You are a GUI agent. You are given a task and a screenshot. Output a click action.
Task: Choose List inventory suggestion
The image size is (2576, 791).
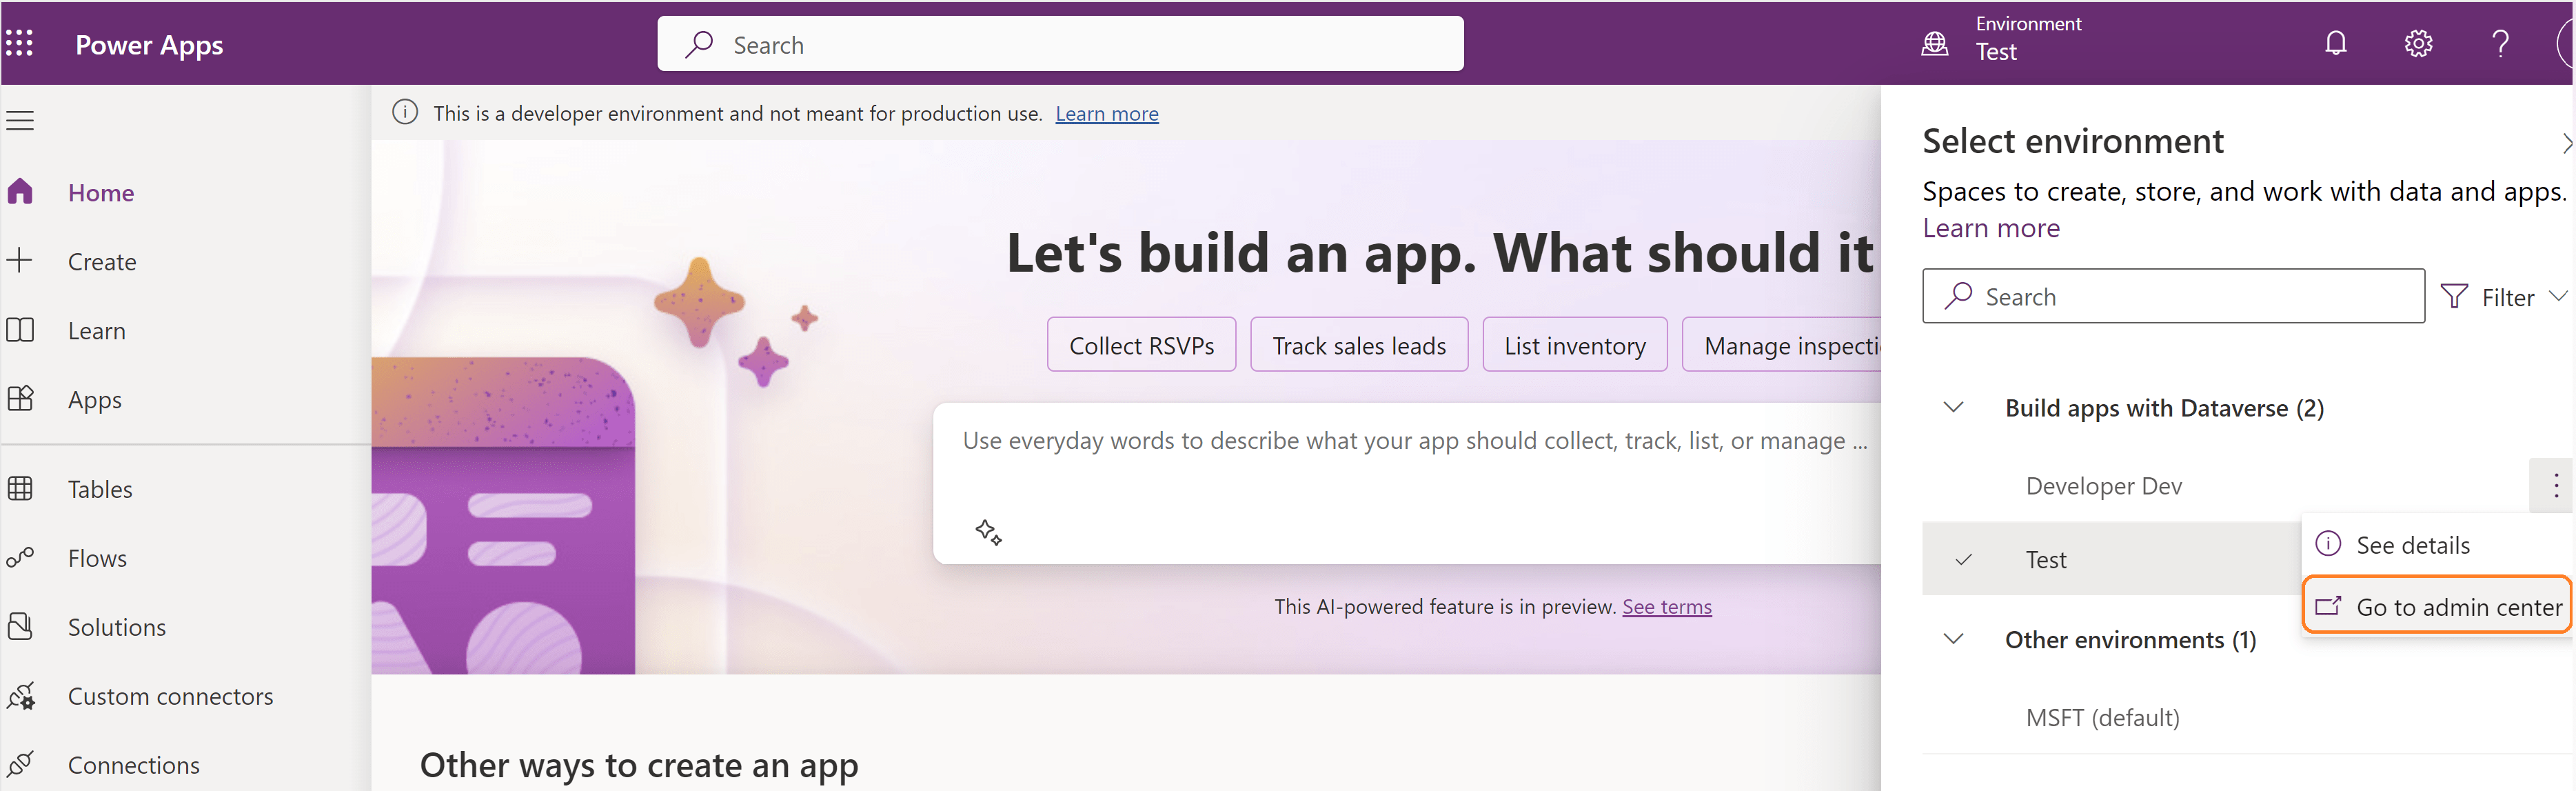pyautogui.click(x=1575, y=345)
